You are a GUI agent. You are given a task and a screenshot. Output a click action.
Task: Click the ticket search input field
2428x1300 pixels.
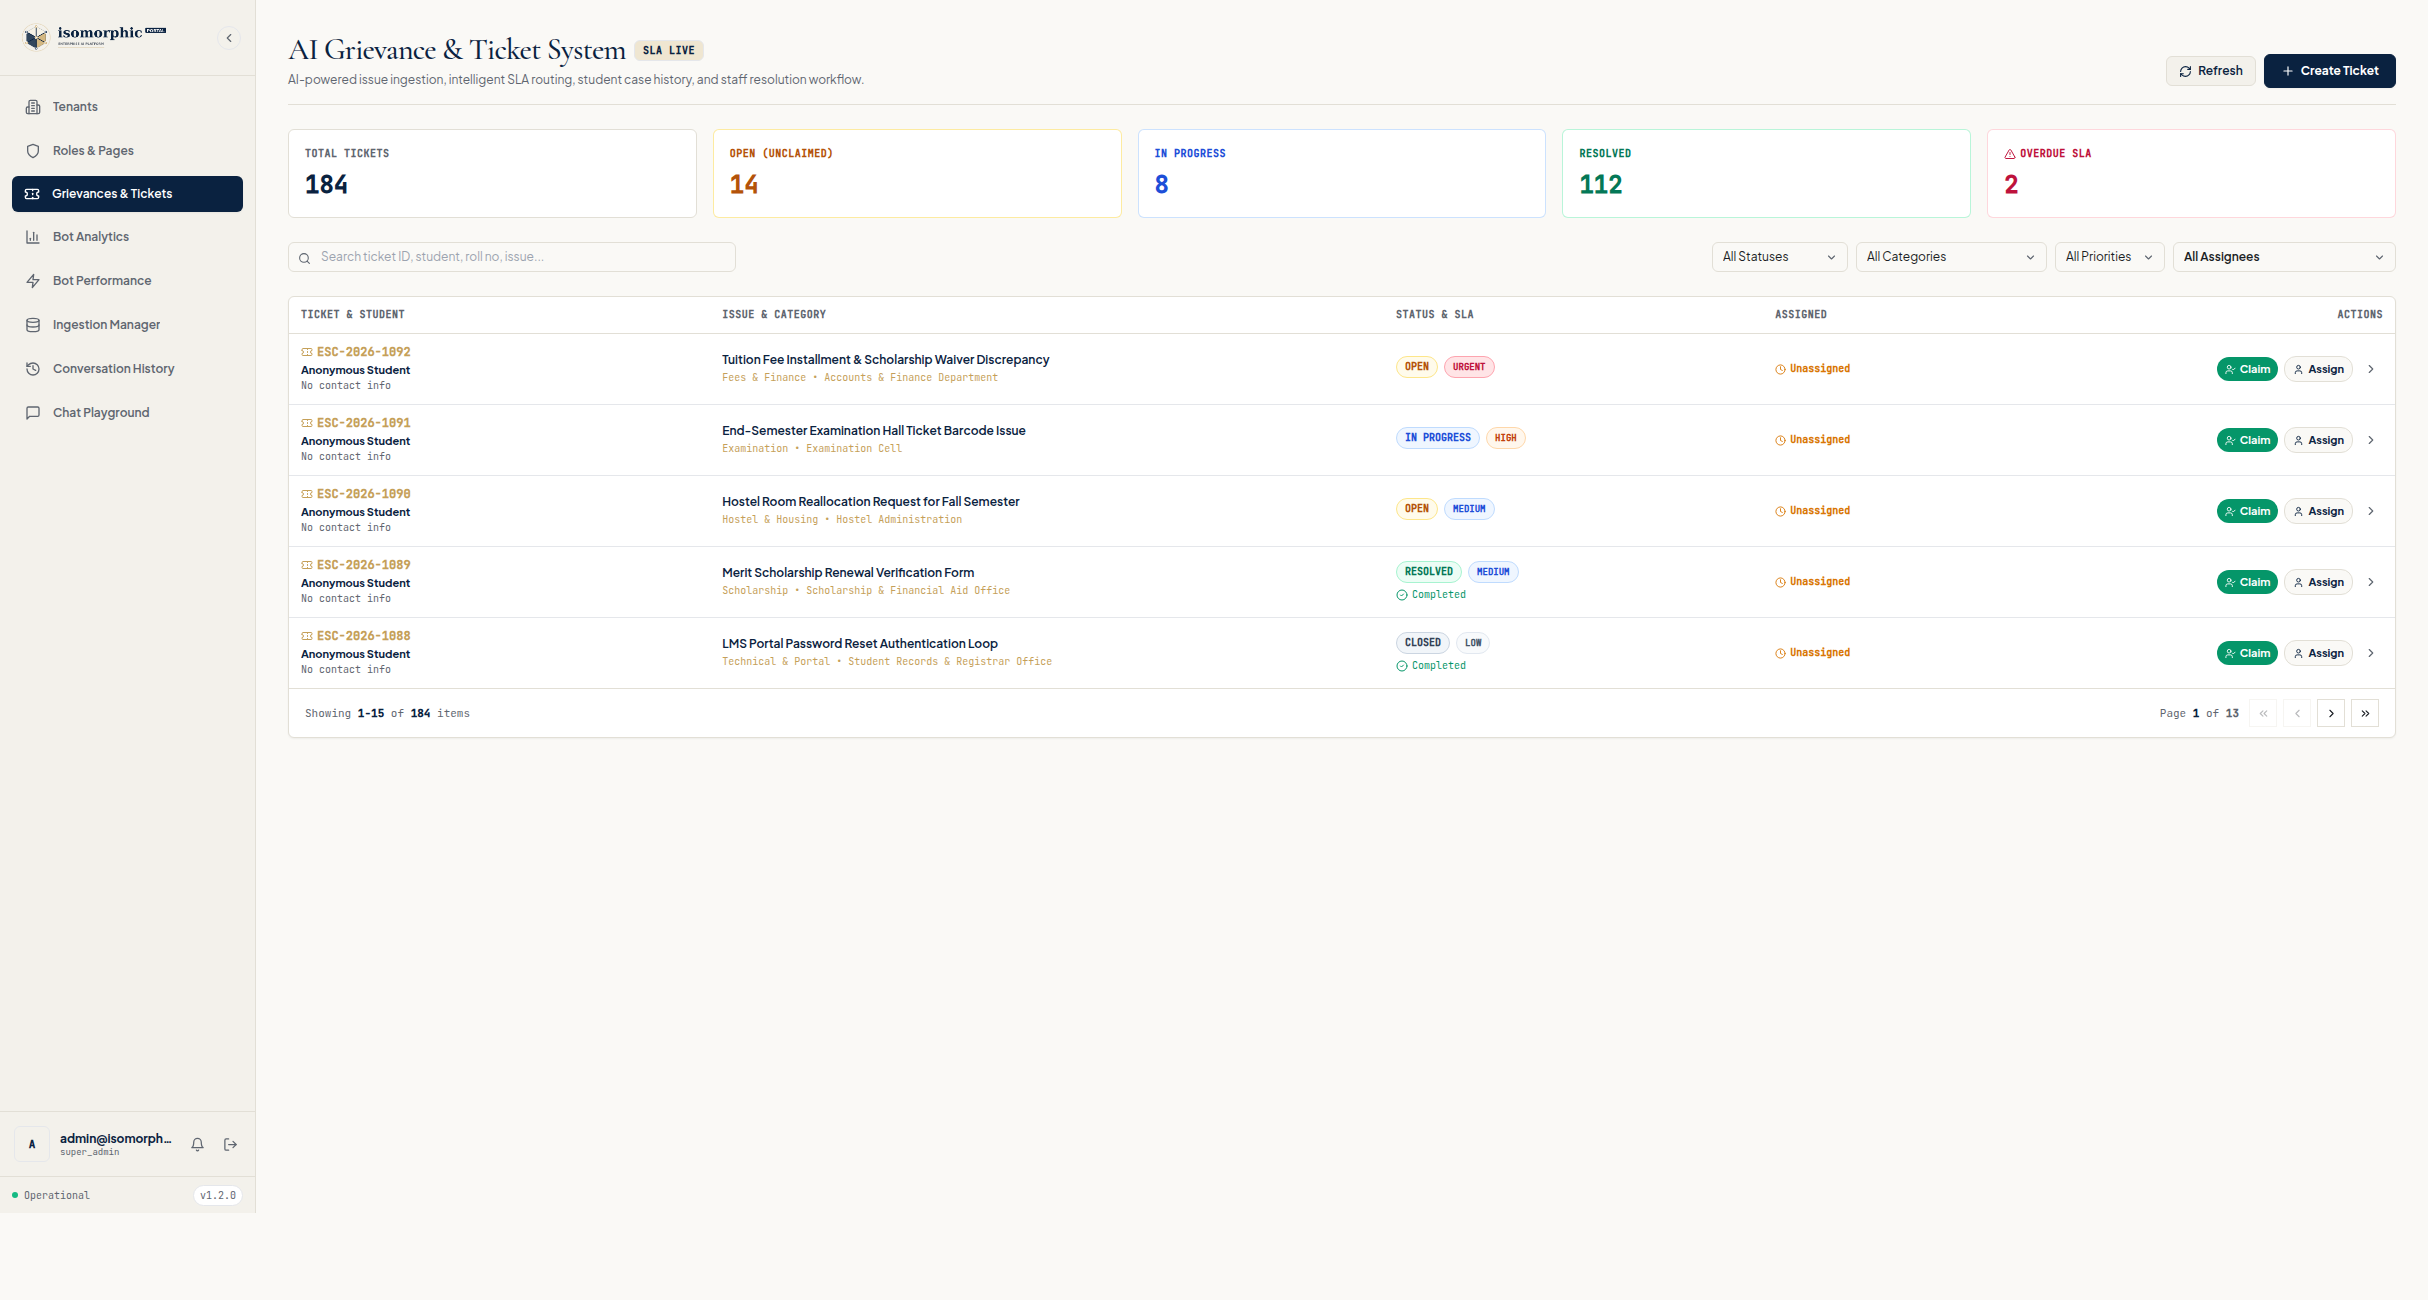pos(512,257)
